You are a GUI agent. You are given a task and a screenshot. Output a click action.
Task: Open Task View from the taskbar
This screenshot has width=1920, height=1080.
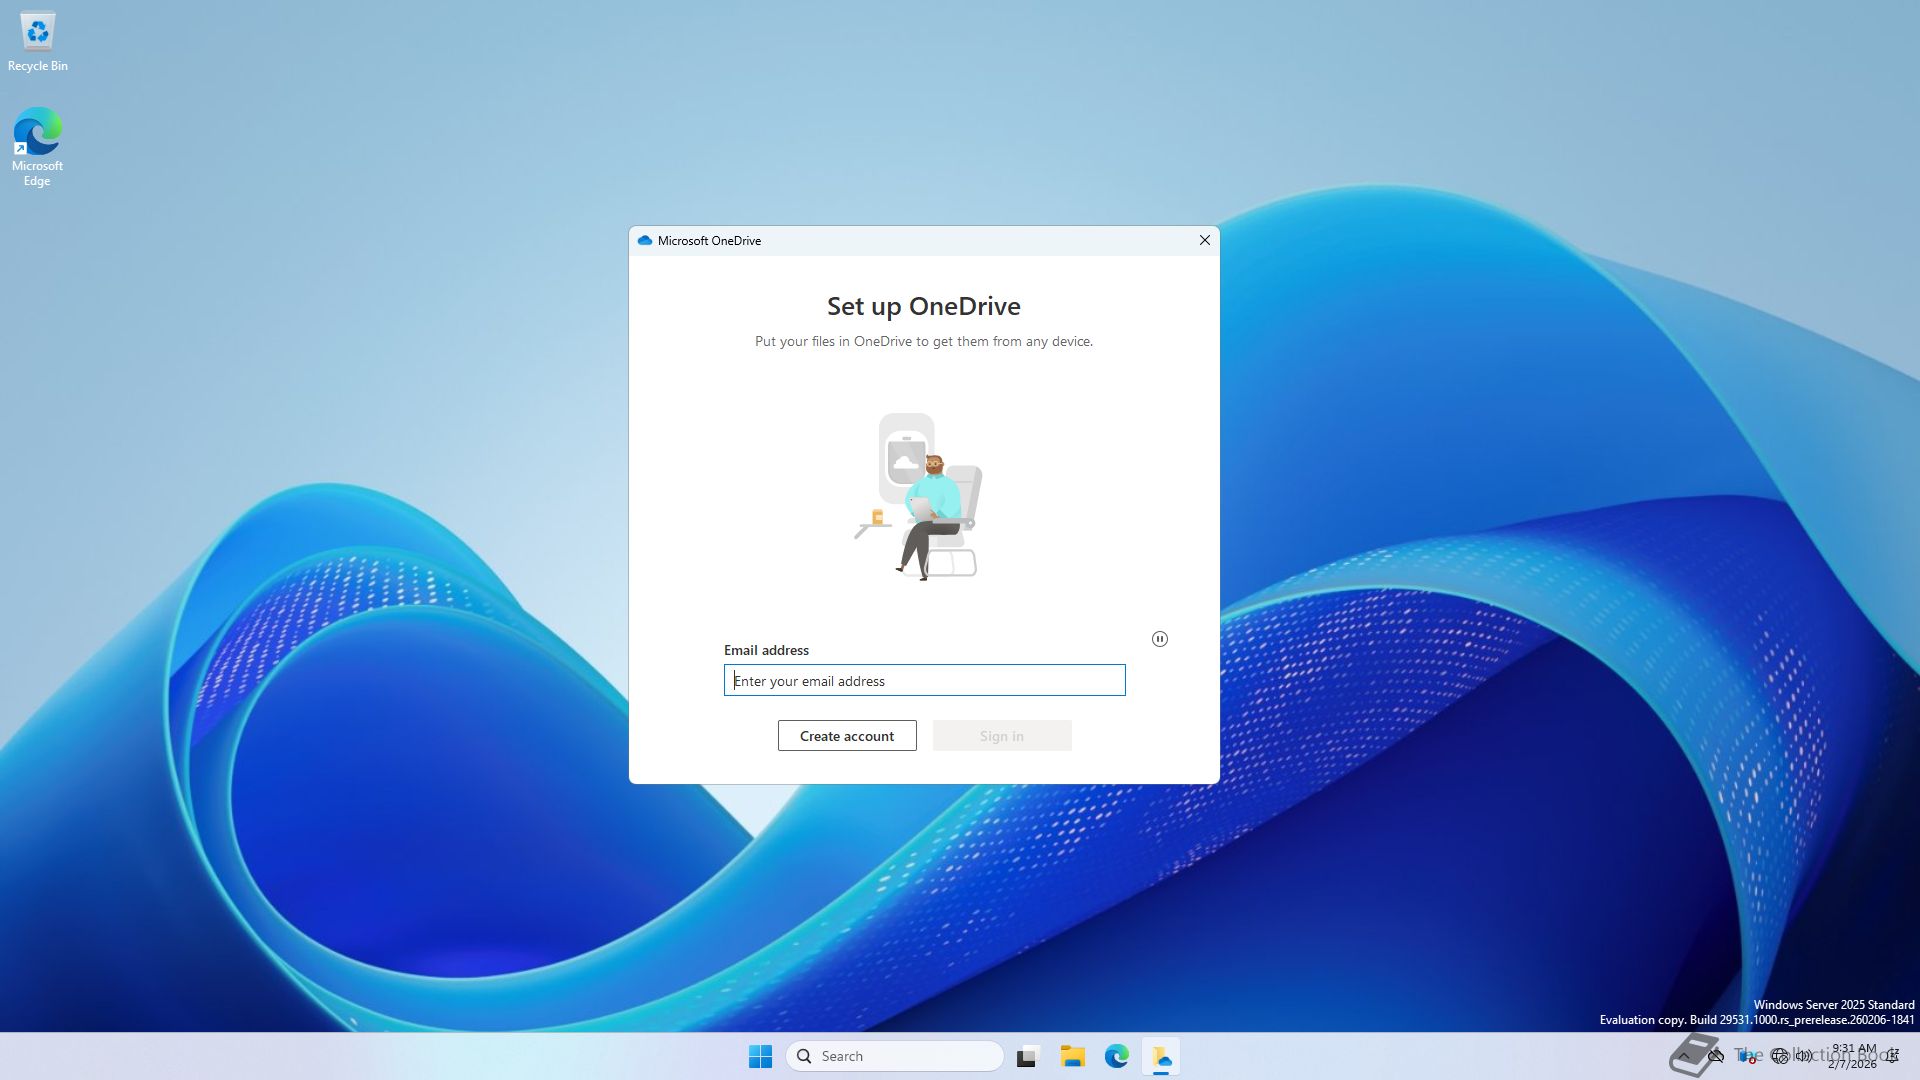click(x=1027, y=1056)
